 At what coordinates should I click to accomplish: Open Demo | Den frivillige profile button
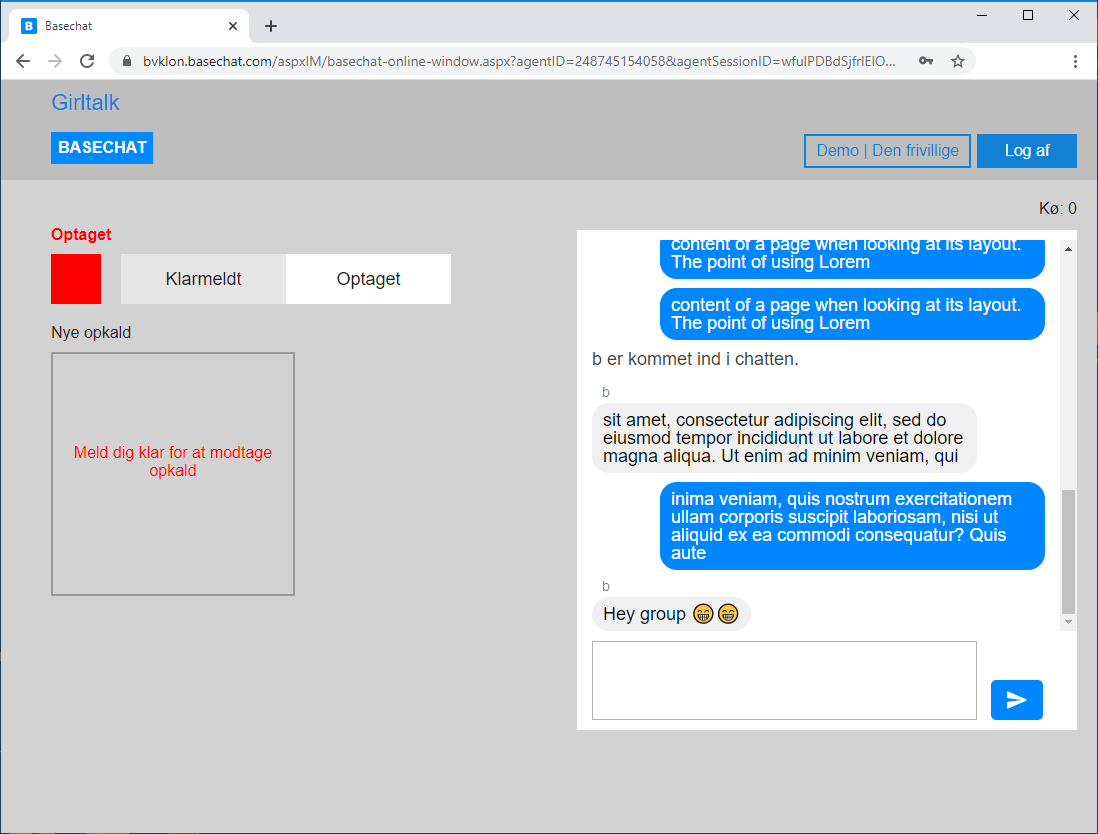click(887, 151)
